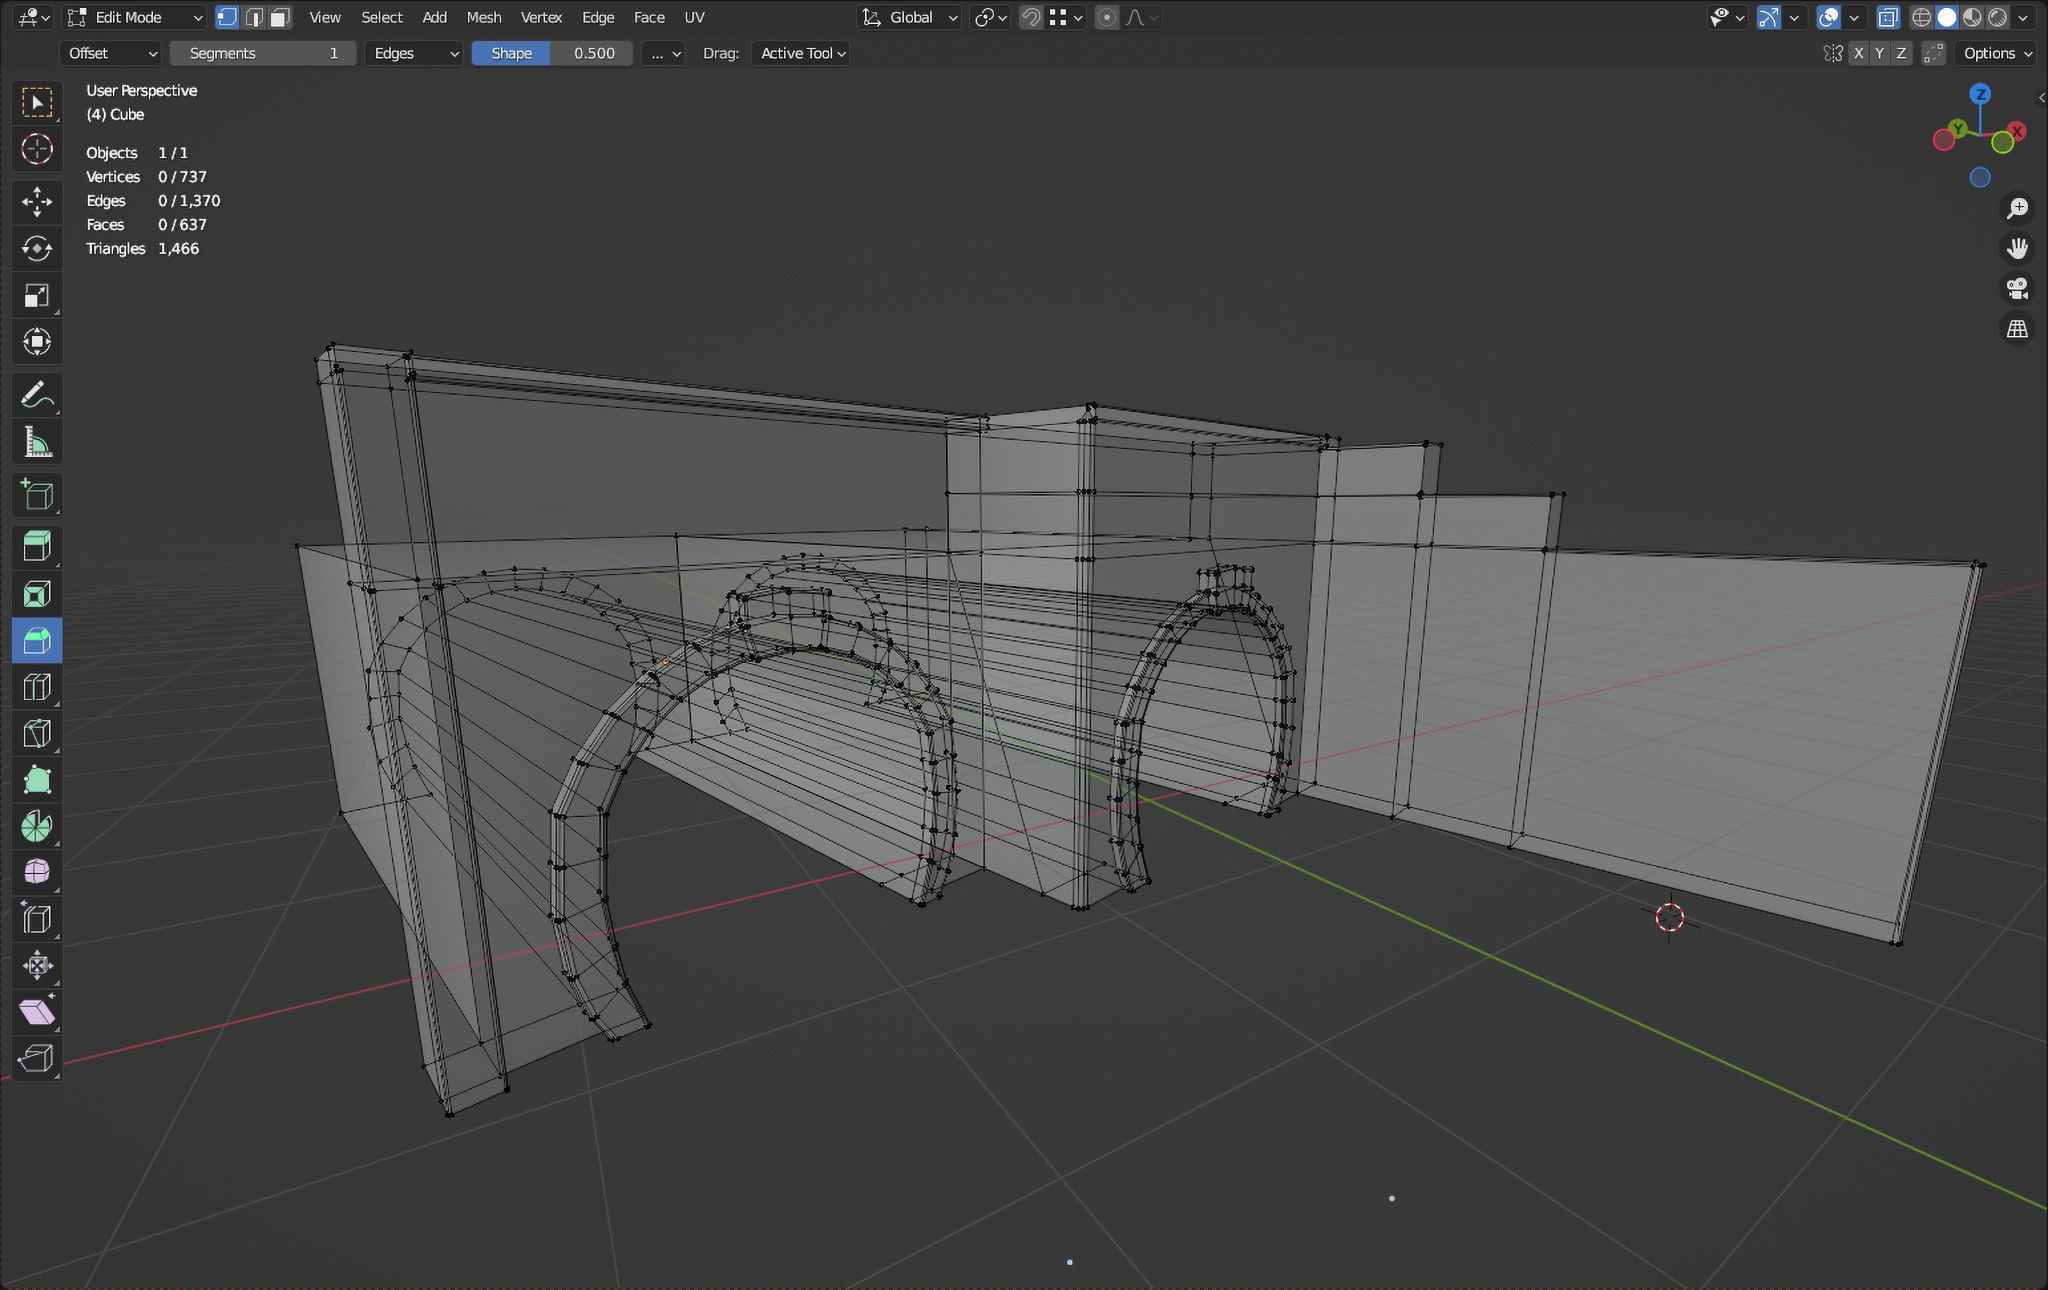The image size is (2048, 1290).
Task: Open the Edges affect dropdown
Action: coord(415,53)
